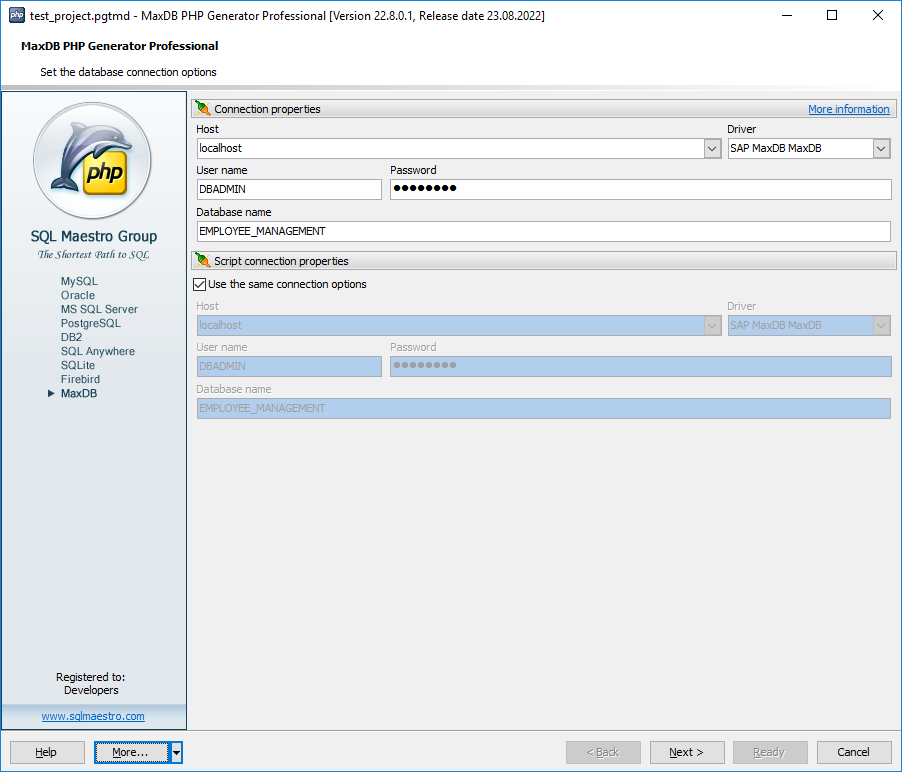Click into the Password field
This screenshot has width=902, height=772.
(x=640, y=190)
